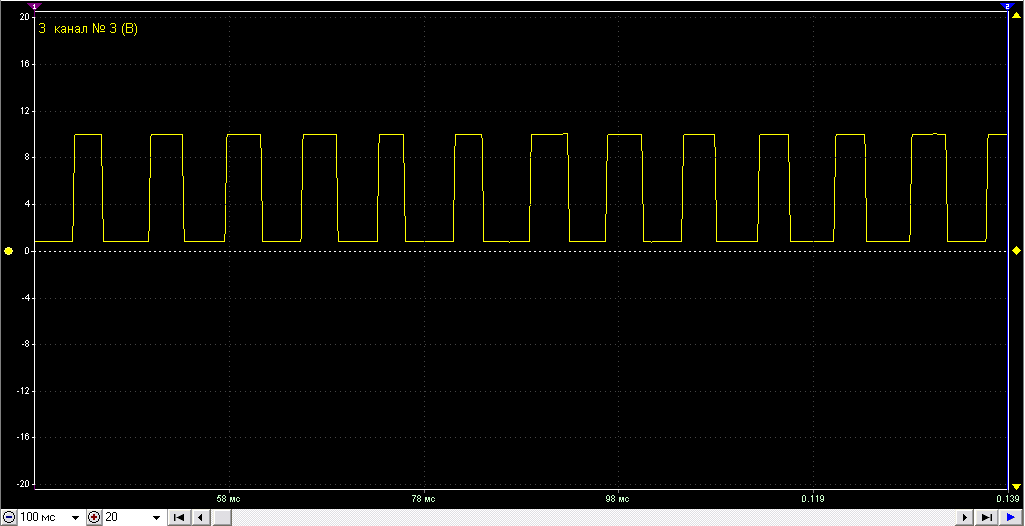Select the канал № 3 (В) channel label
1025x526 pixels.
(x=94, y=29)
